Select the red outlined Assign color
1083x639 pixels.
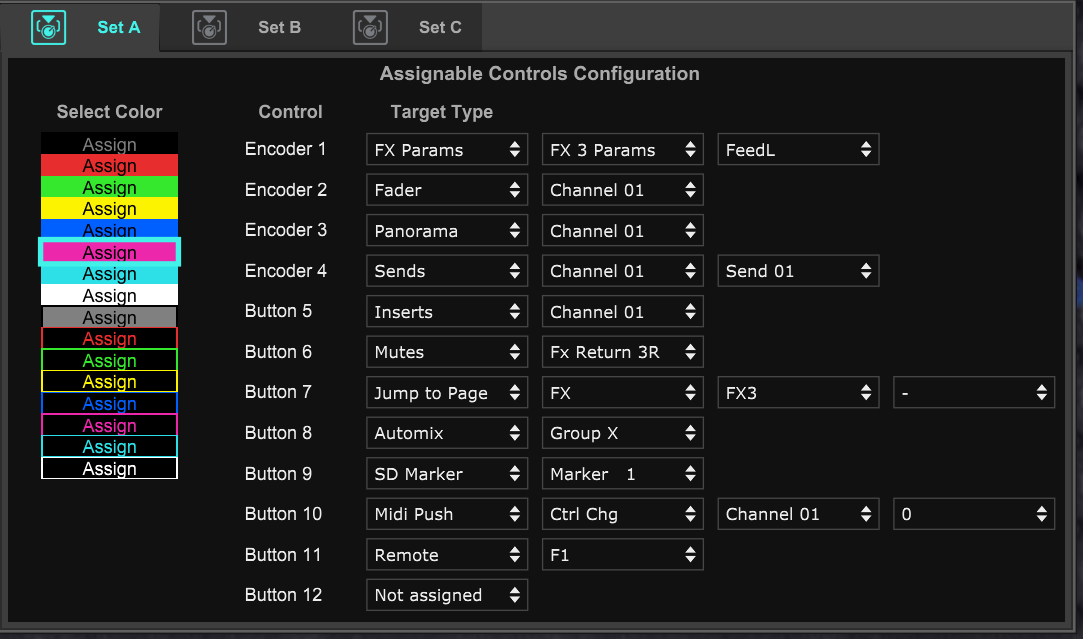tap(109, 338)
